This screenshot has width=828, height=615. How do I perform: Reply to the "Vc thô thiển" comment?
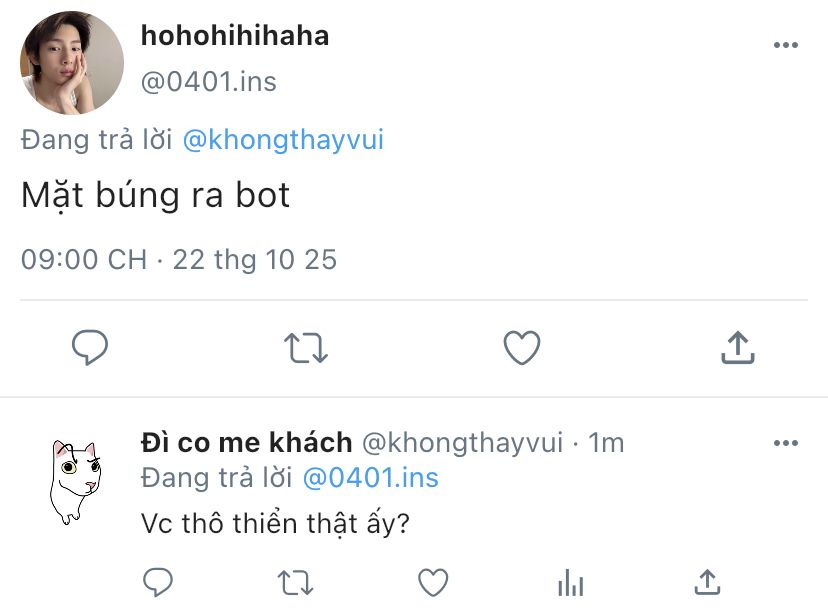tap(158, 581)
